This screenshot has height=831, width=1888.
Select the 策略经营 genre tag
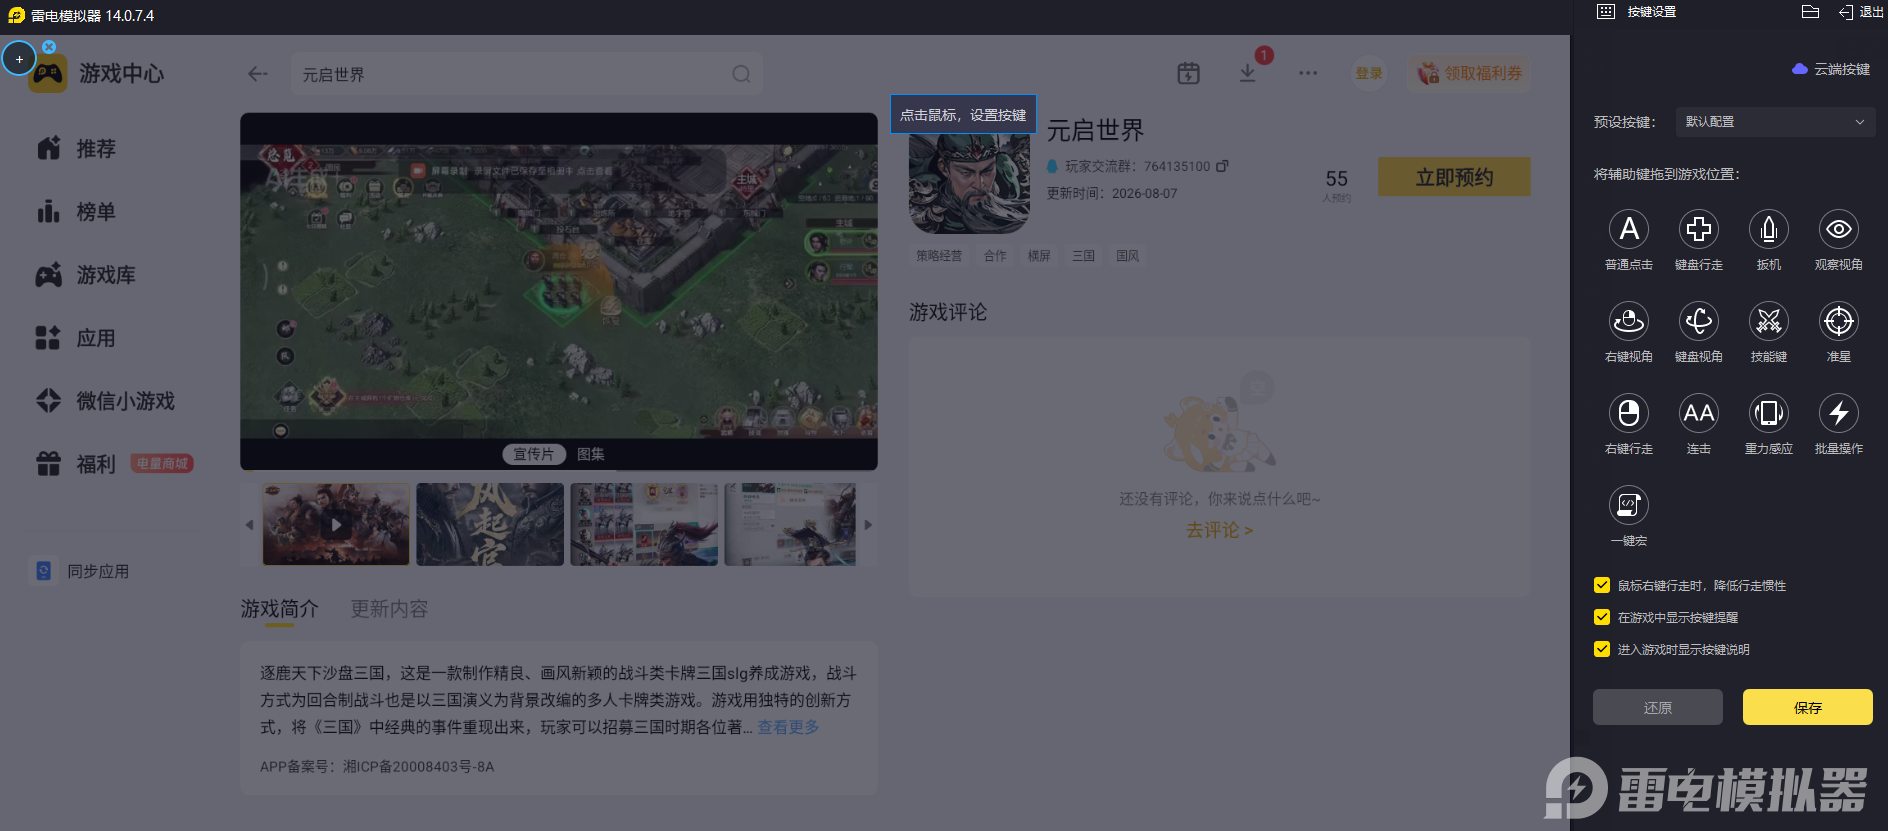click(939, 256)
